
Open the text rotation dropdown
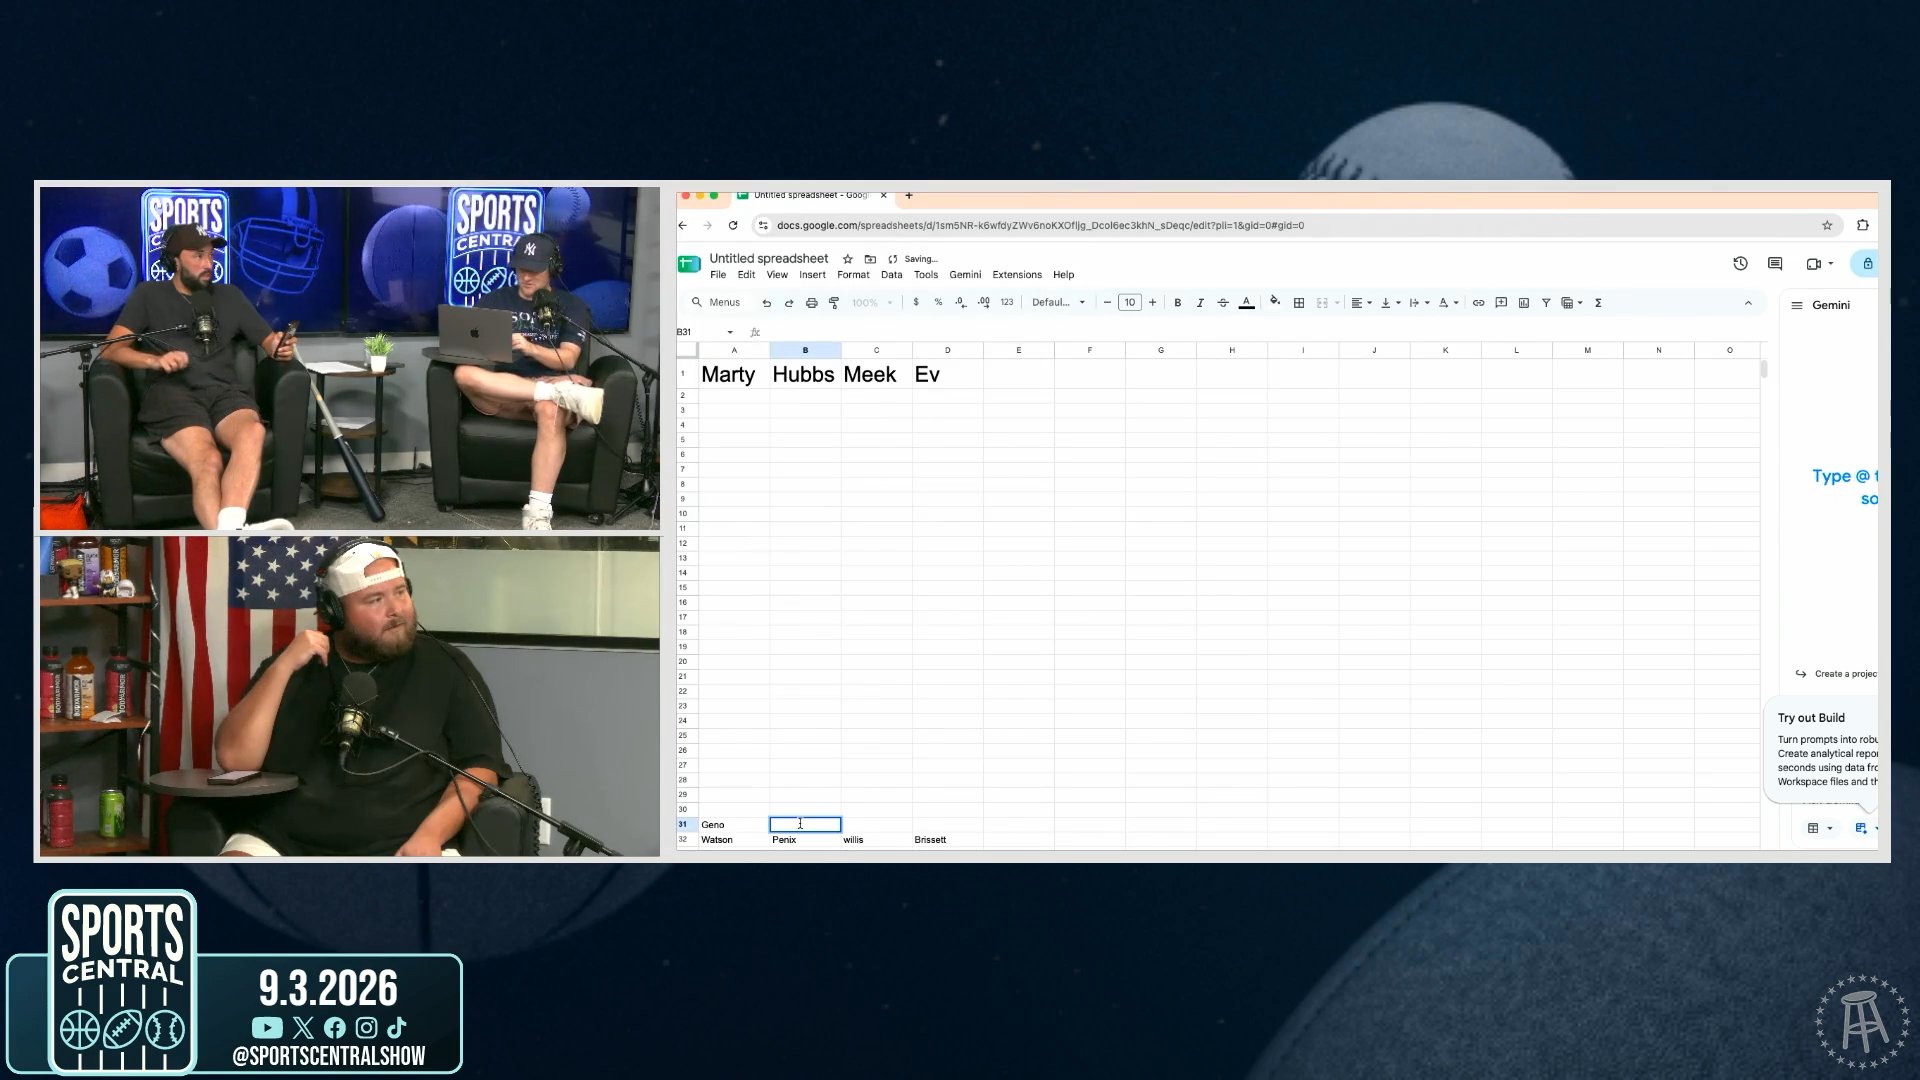coord(1448,303)
